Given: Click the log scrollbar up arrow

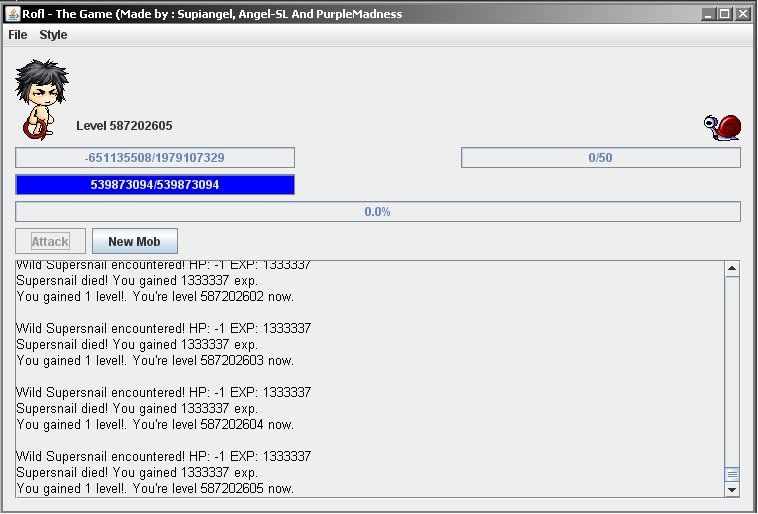Looking at the screenshot, I should click(x=732, y=269).
